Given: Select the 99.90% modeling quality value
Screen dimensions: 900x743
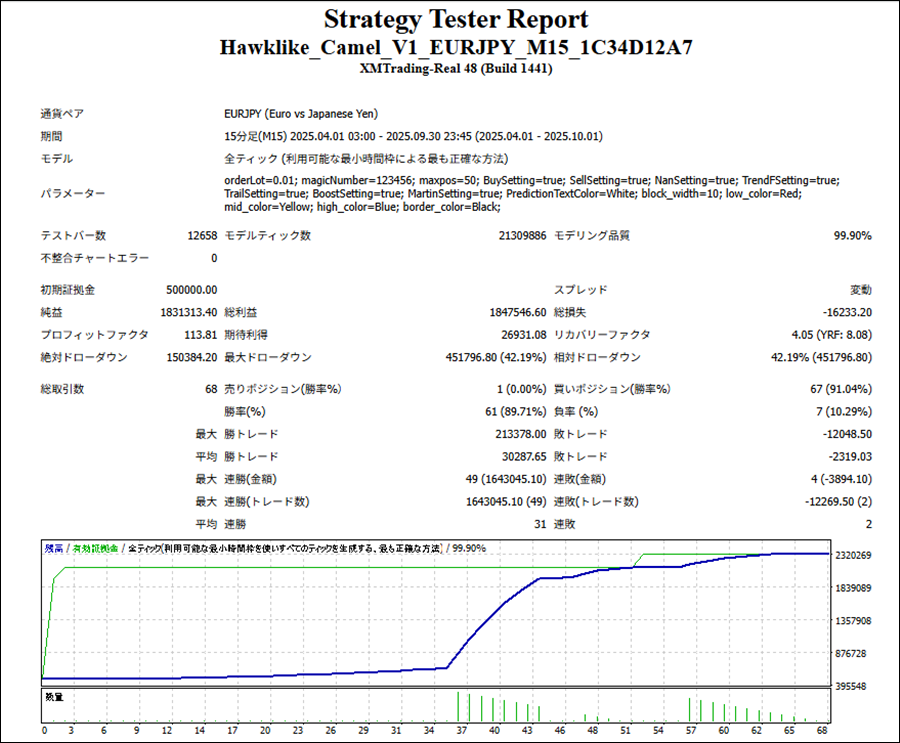Looking at the screenshot, I should [852, 236].
